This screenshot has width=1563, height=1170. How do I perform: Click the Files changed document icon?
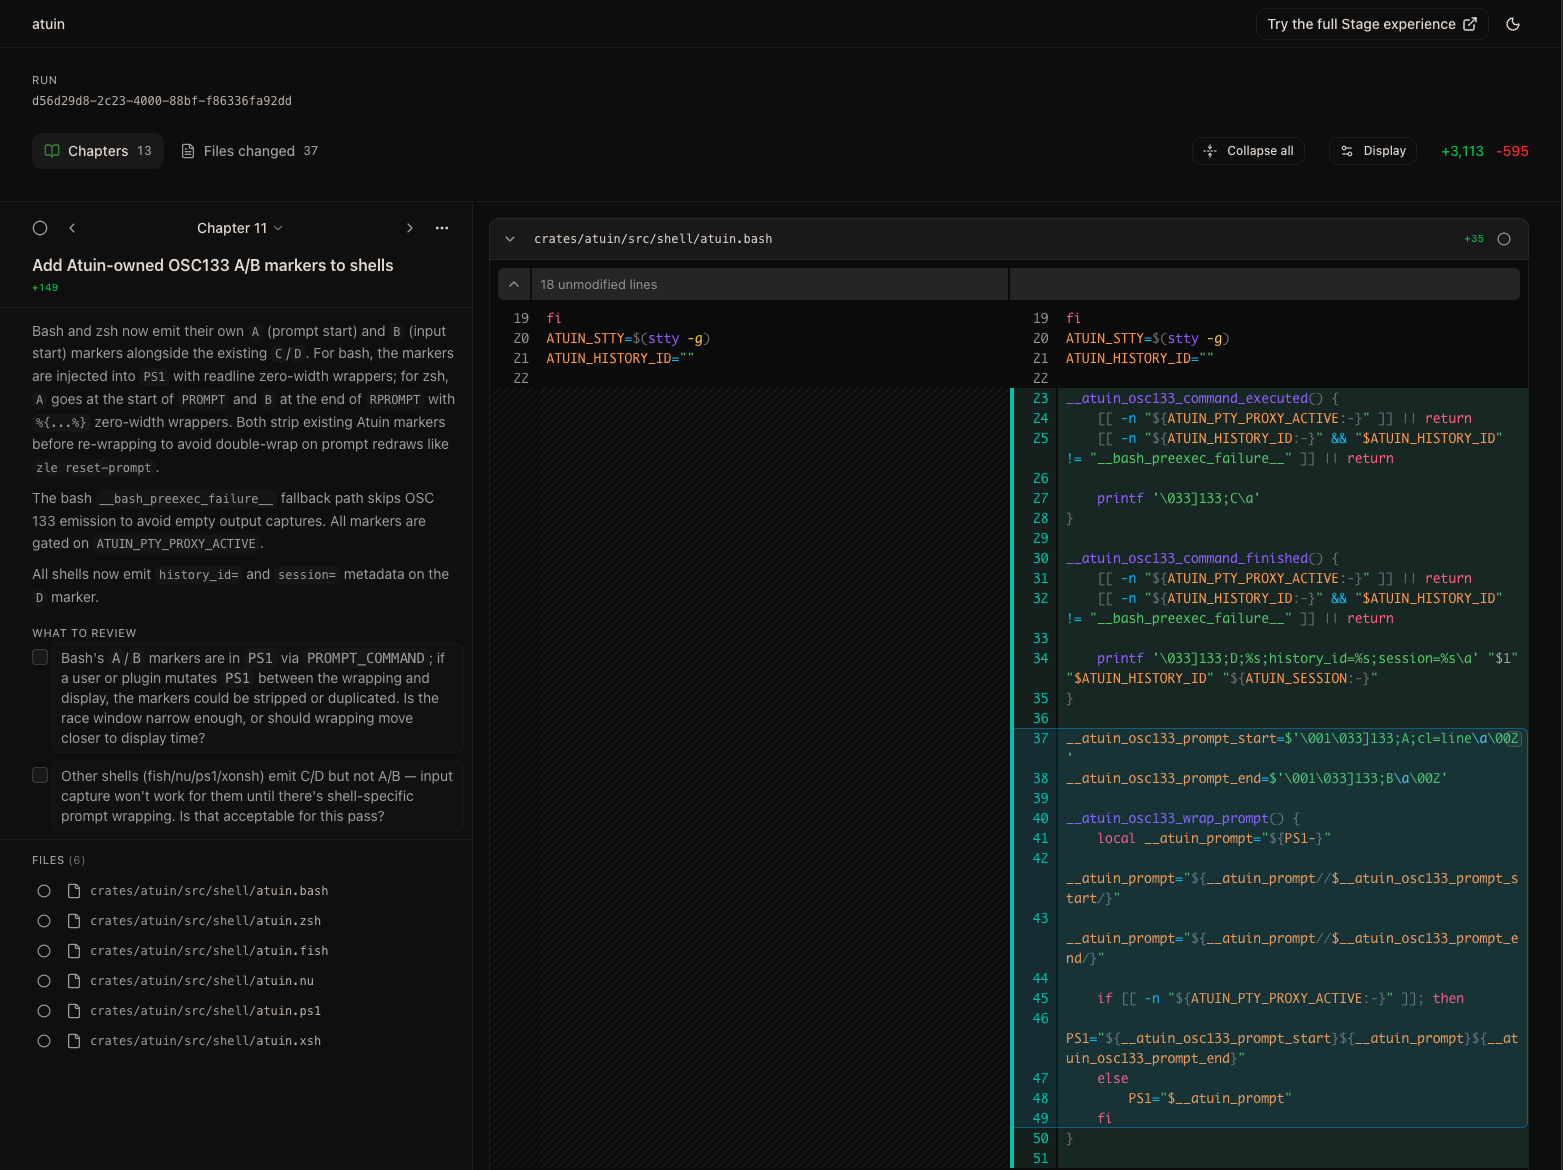tap(188, 151)
